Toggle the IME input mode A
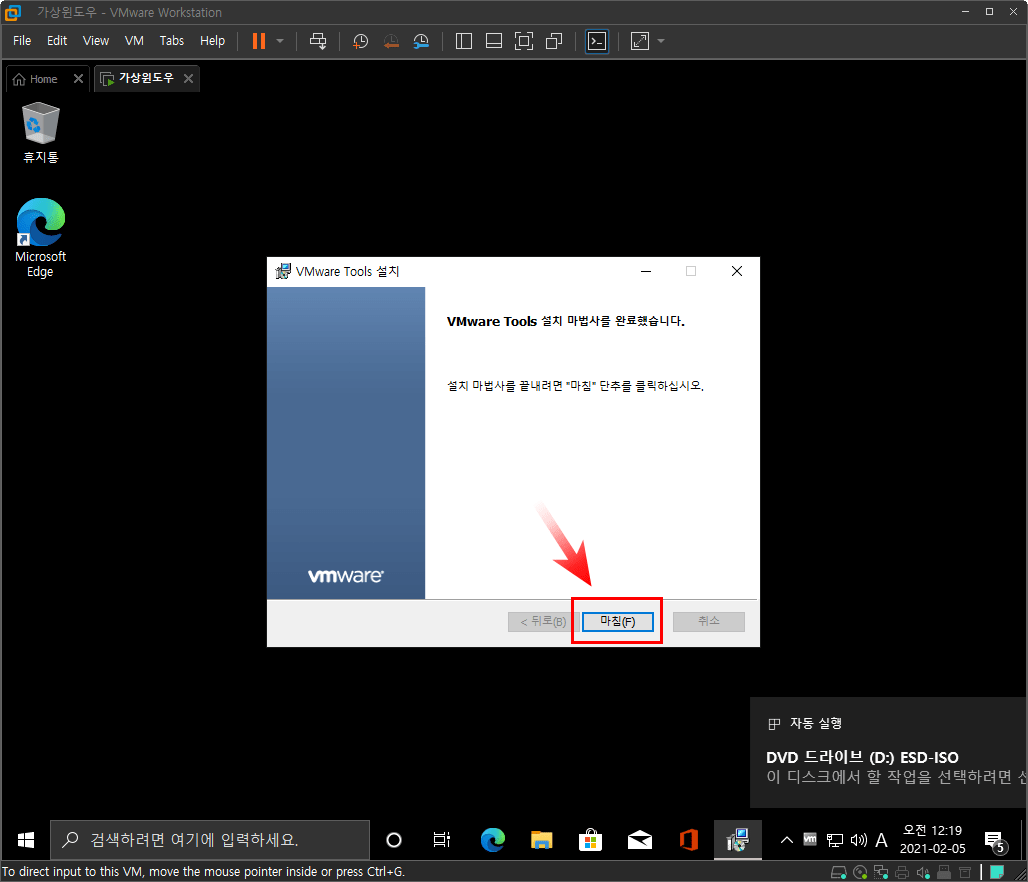1028x882 pixels. pyautogui.click(x=881, y=839)
